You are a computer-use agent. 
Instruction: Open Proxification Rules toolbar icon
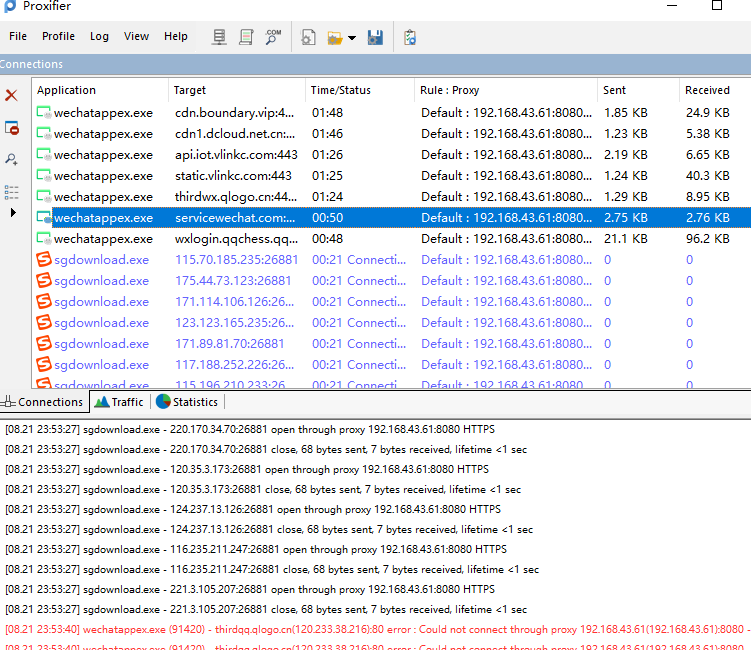click(x=246, y=37)
